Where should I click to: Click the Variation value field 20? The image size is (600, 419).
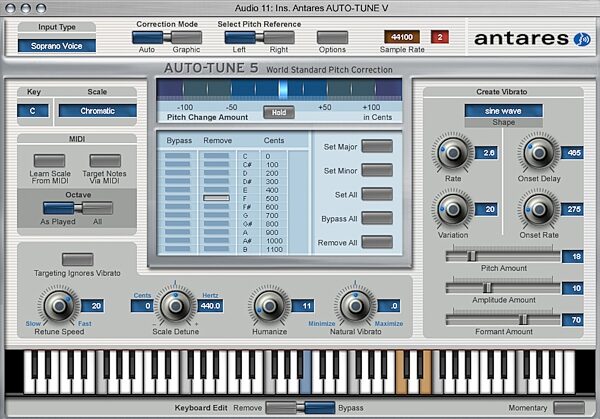pyautogui.click(x=486, y=209)
